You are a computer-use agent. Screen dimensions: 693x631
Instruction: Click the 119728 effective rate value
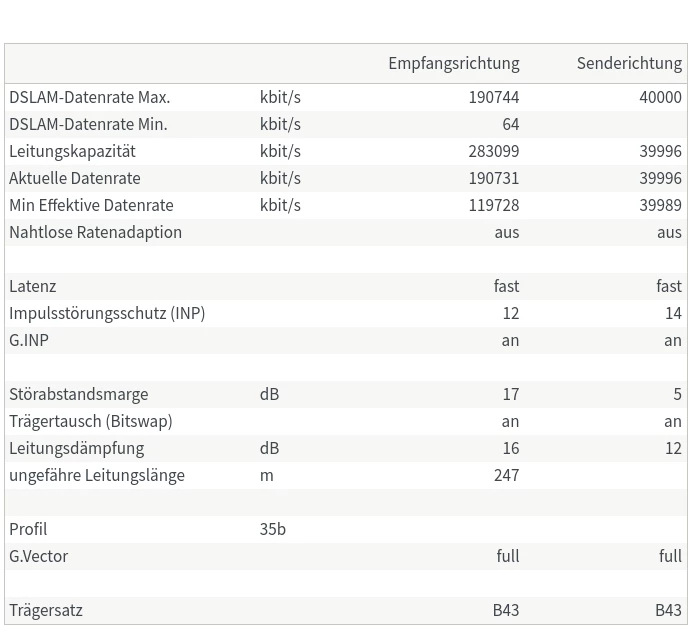(x=493, y=205)
